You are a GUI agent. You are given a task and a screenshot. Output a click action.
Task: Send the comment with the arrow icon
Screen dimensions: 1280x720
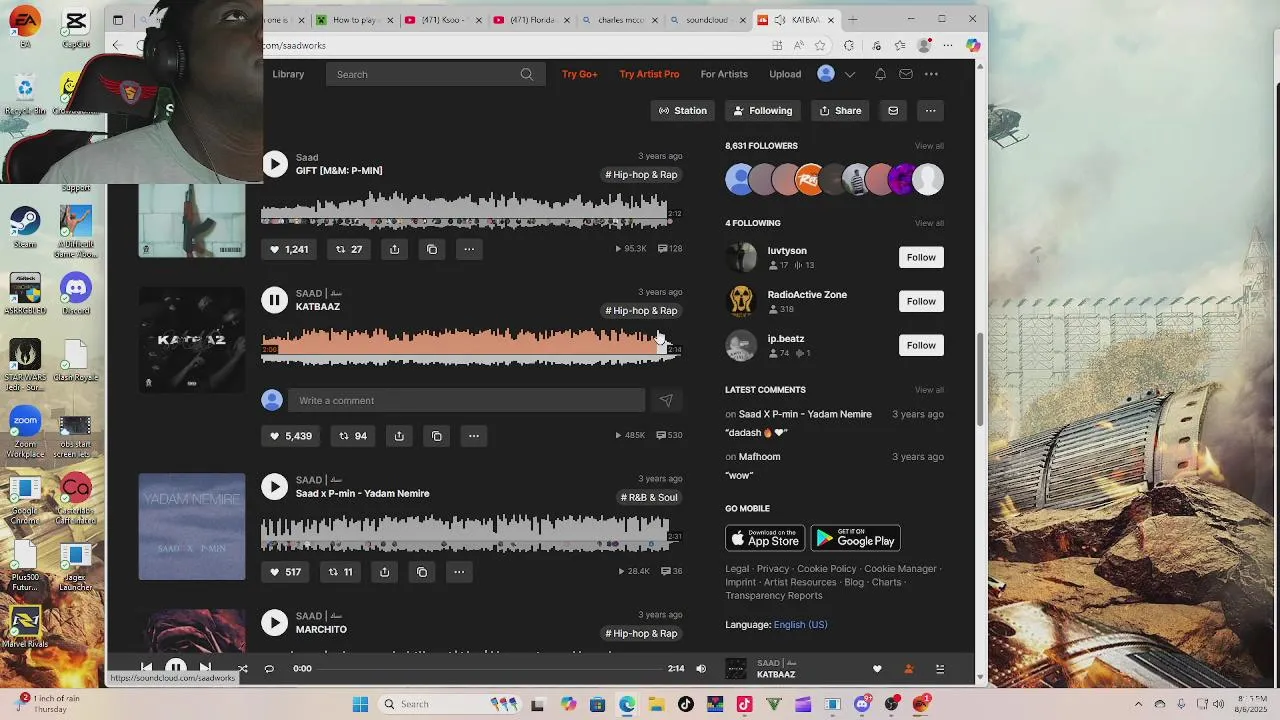(666, 400)
